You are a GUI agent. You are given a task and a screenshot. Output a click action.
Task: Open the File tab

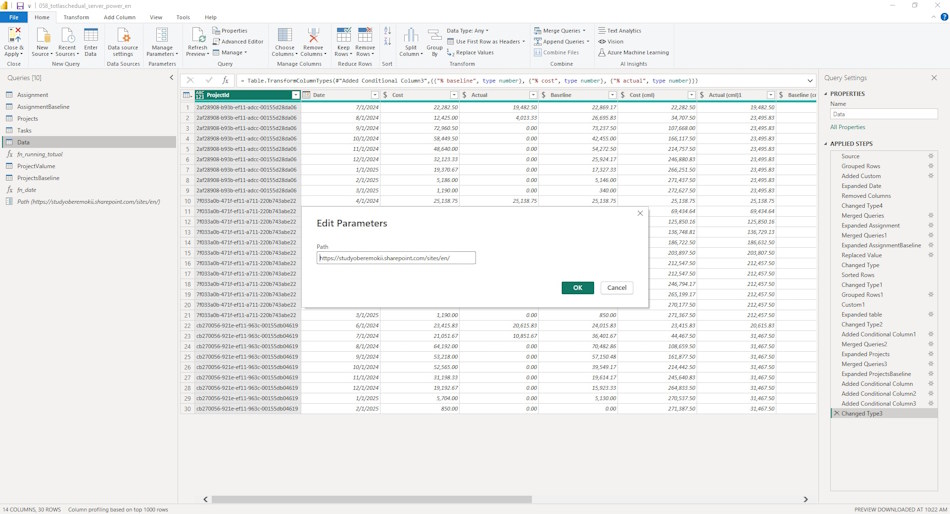(x=13, y=17)
